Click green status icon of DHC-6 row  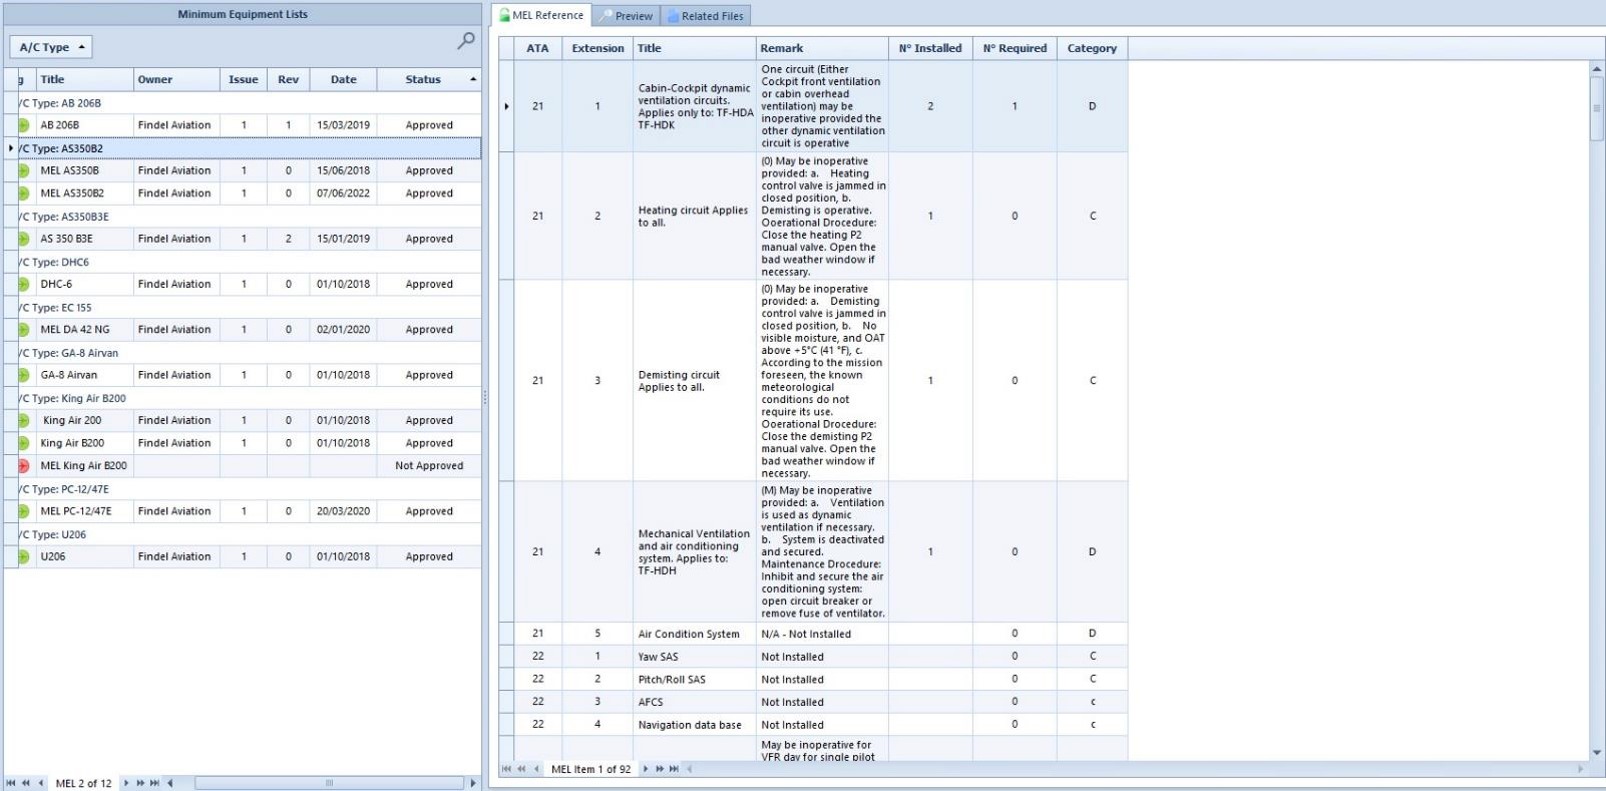[23, 284]
